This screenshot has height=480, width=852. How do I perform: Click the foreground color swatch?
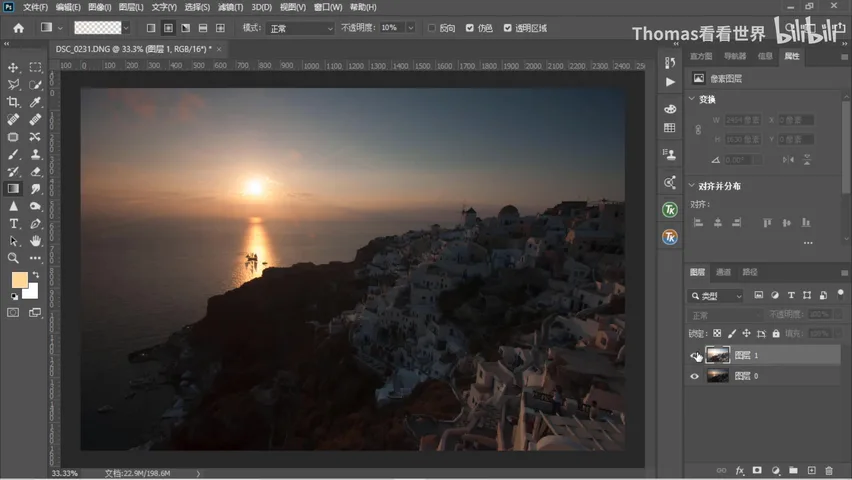(x=18, y=279)
